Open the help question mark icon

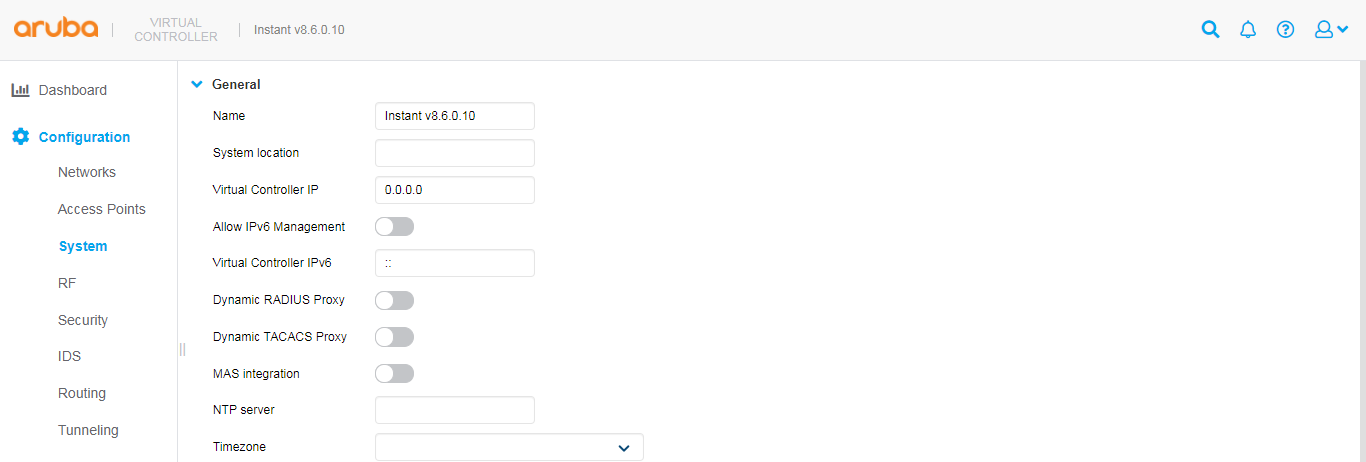click(1286, 29)
